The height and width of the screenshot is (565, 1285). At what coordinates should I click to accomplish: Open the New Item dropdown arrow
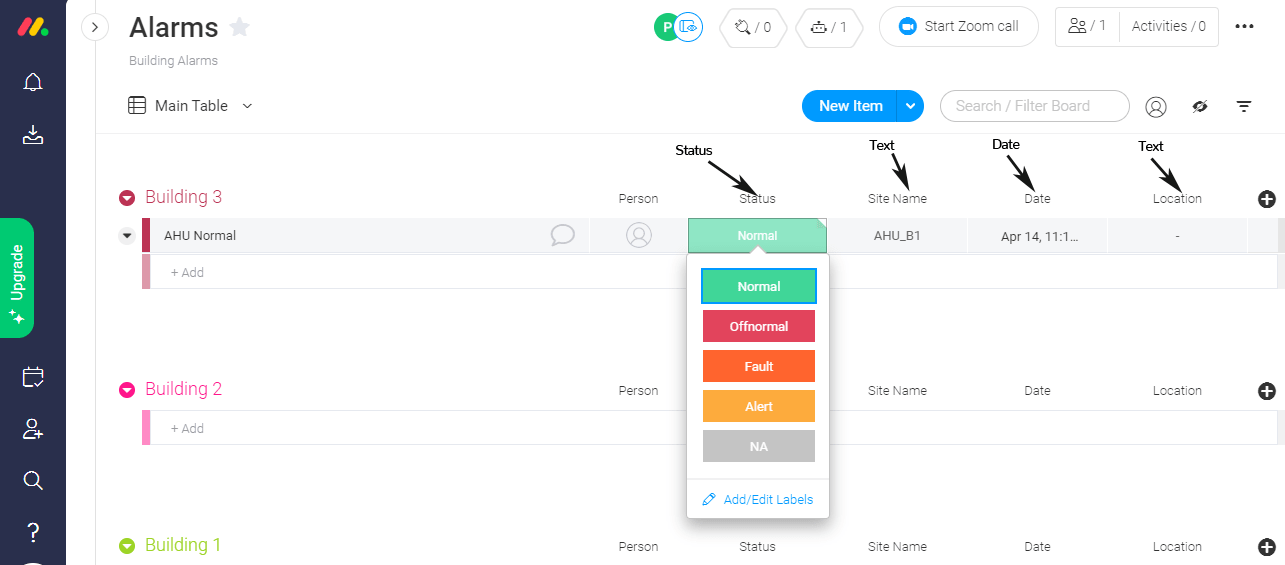point(910,106)
